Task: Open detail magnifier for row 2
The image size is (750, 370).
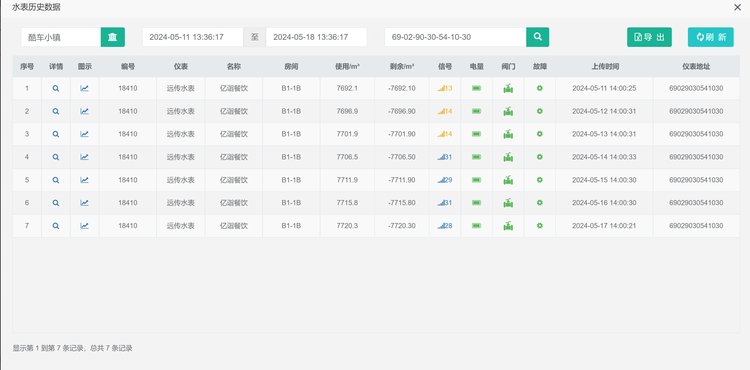Action: (x=56, y=111)
